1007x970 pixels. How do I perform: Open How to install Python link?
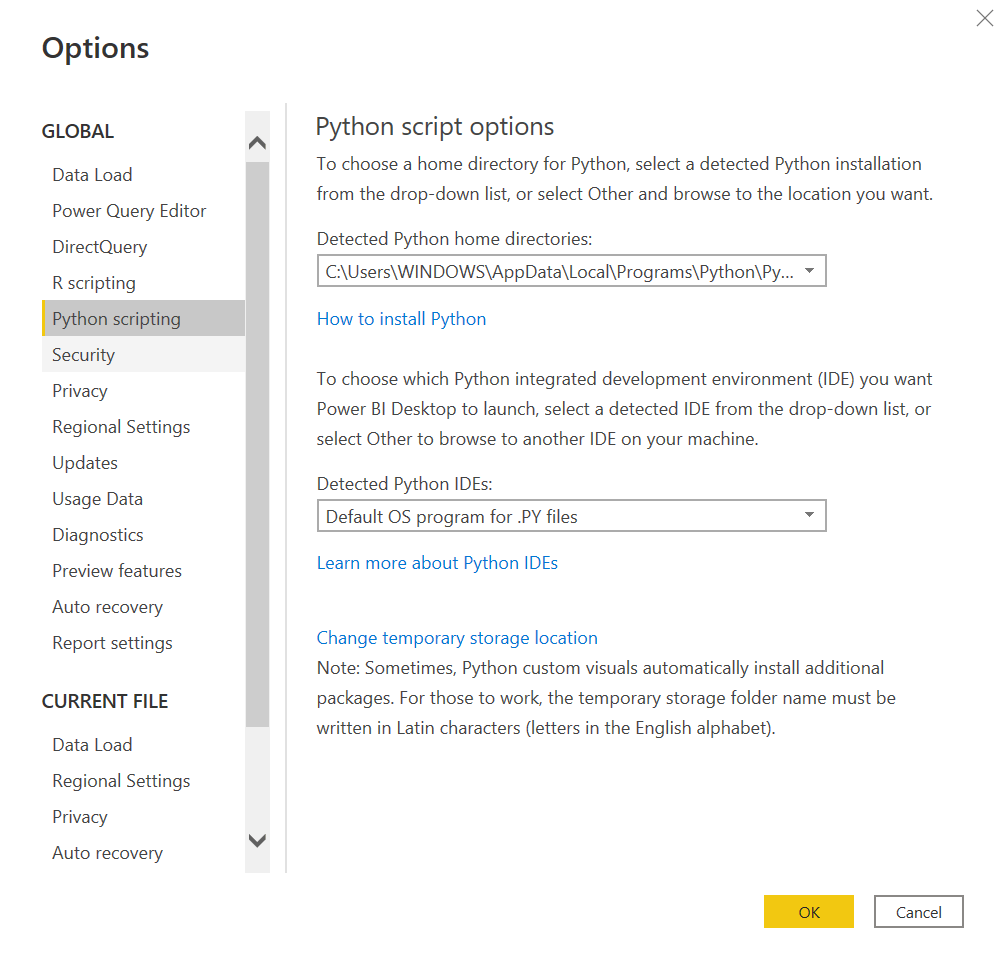point(401,319)
